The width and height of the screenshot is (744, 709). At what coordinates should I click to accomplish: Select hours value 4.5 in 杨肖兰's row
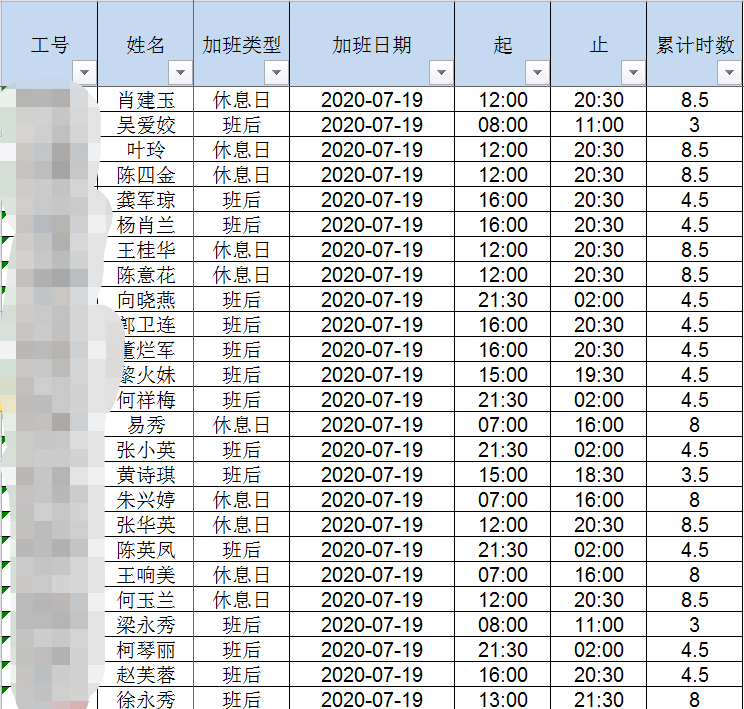tap(695, 225)
